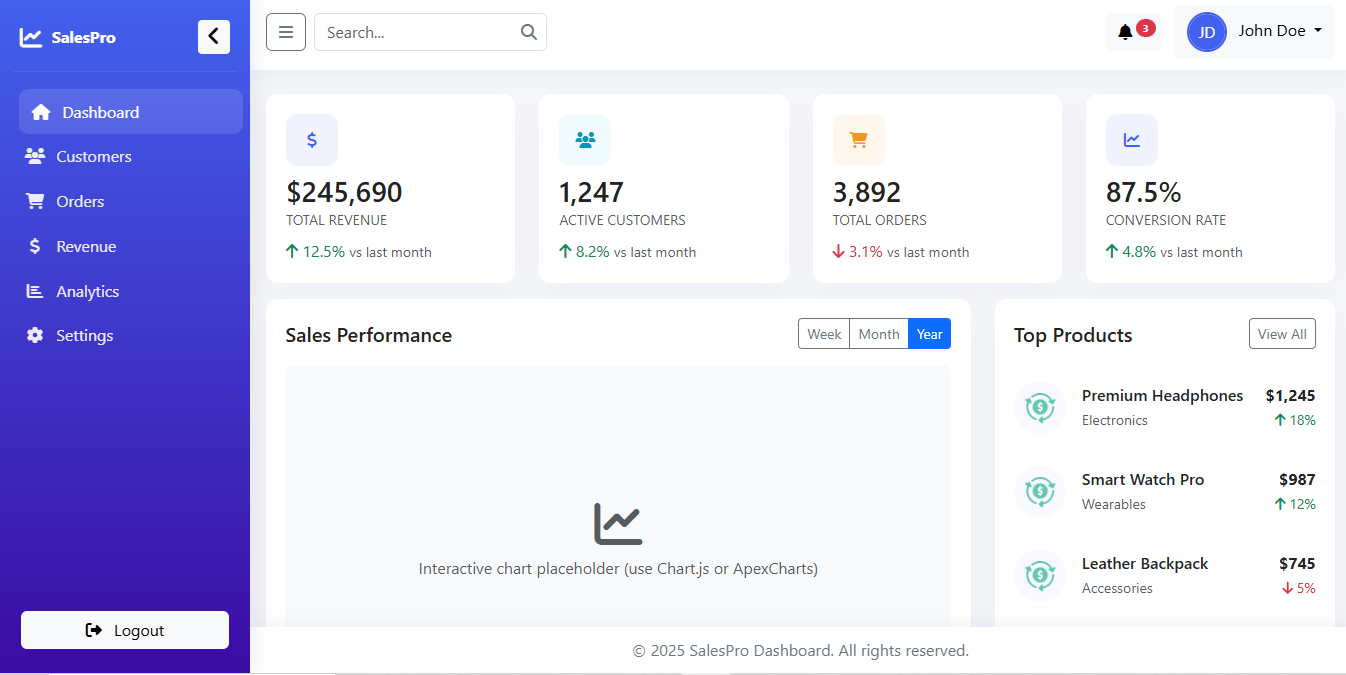1346x675 pixels.
Task: Switch chart range to Week
Action: pos(824,334)
